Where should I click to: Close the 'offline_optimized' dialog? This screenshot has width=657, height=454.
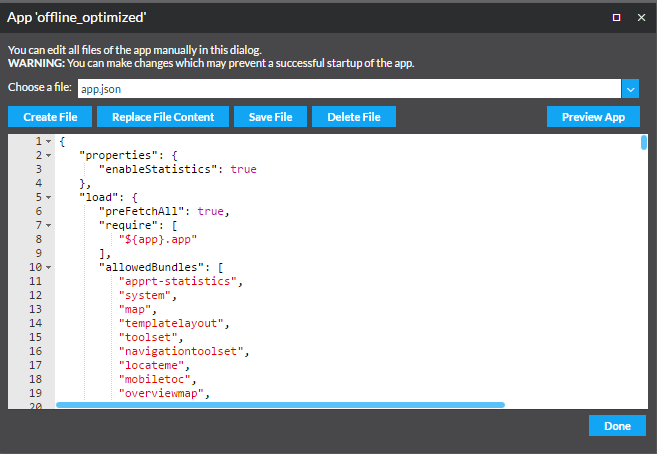[640, 17]
